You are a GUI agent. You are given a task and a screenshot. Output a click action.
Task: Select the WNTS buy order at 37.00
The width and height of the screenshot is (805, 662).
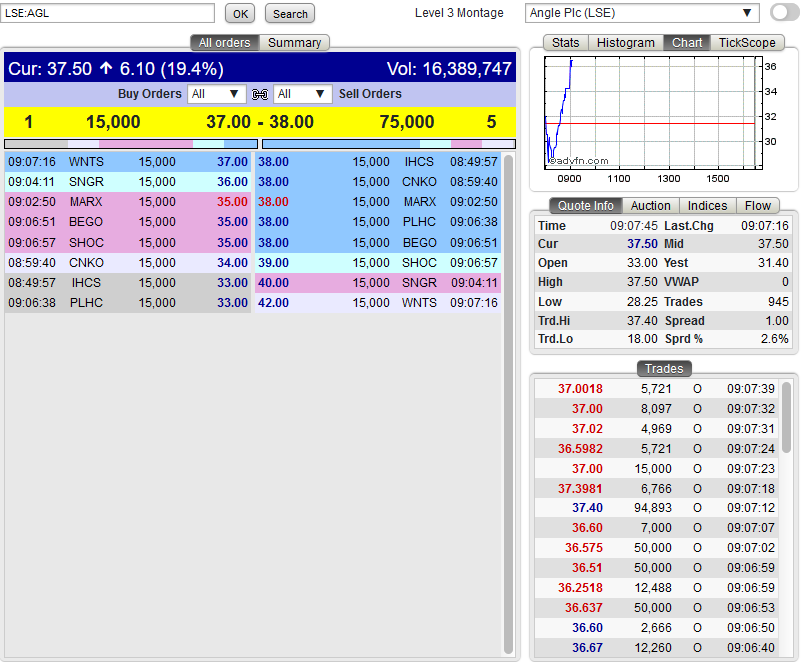[128, 162]
